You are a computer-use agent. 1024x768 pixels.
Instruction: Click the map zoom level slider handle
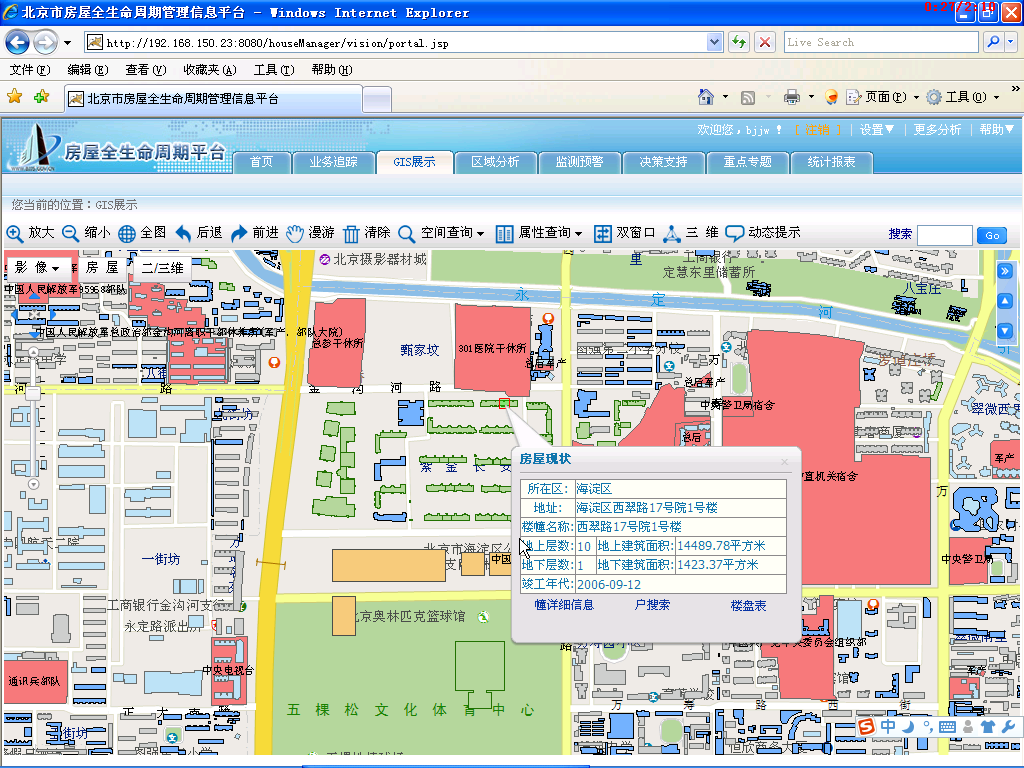(x=33, y=394)
